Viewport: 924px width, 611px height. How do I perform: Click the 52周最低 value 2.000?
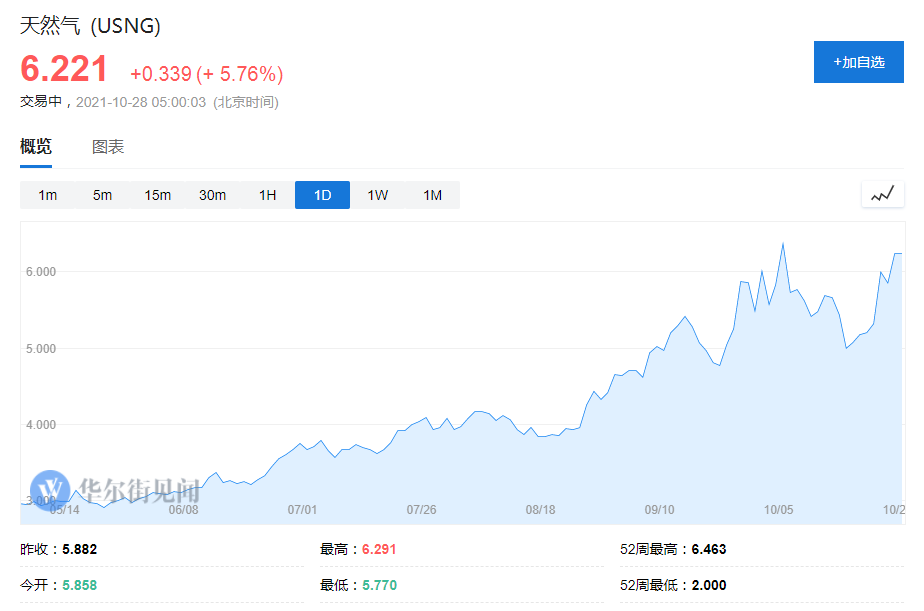pos(708,585)
